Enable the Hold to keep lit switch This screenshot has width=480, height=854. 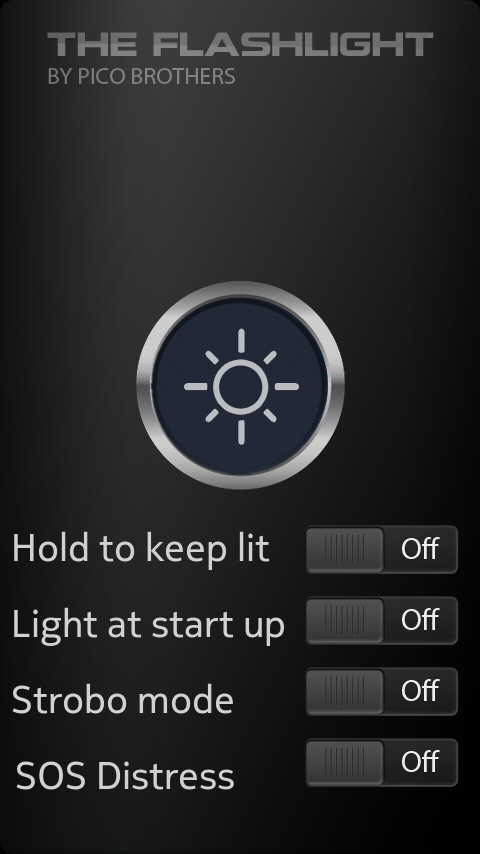point(381,549)
